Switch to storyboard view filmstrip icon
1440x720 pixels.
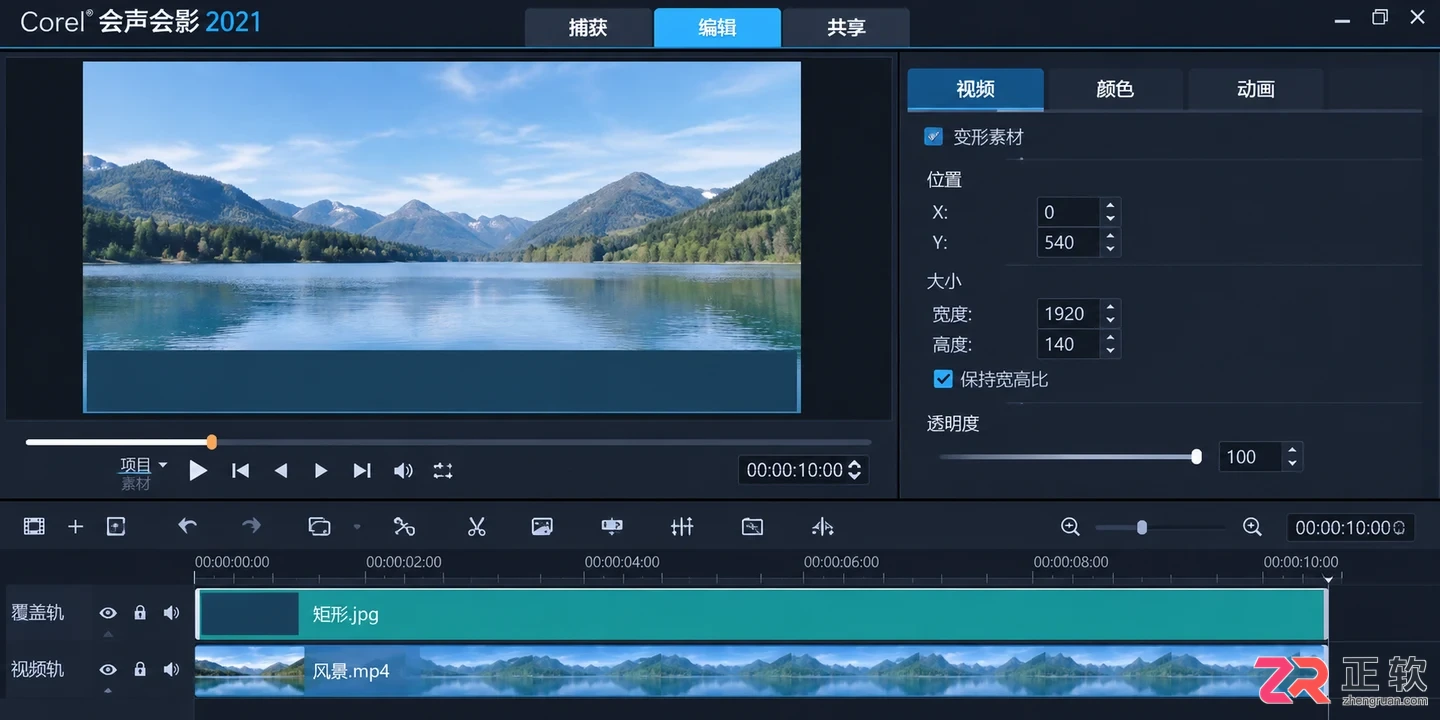[x=34, y=527]
